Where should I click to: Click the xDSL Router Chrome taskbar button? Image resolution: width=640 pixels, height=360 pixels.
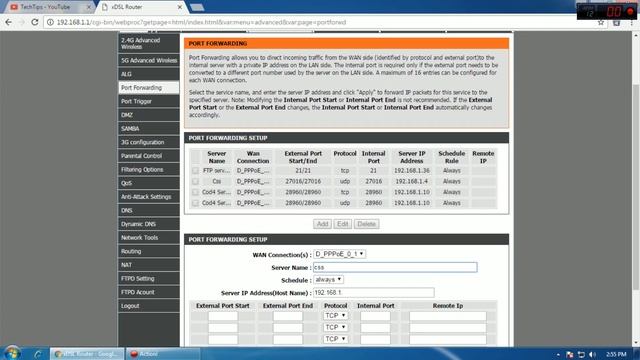click(x=87, y=354)
